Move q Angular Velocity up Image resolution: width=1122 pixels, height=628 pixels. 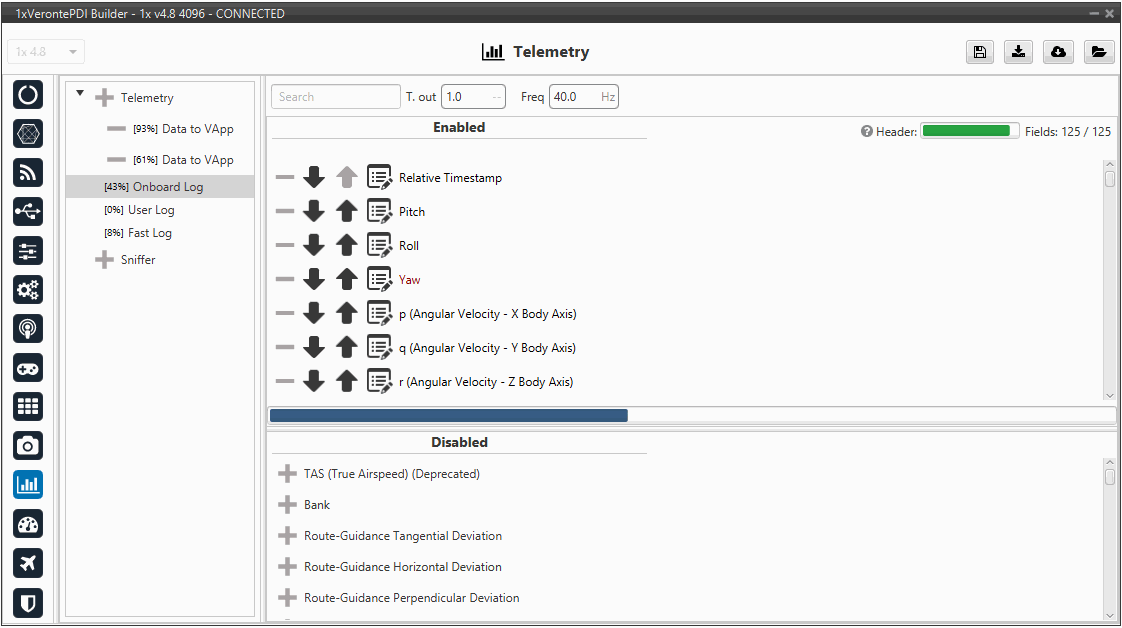tap(346, 348)
